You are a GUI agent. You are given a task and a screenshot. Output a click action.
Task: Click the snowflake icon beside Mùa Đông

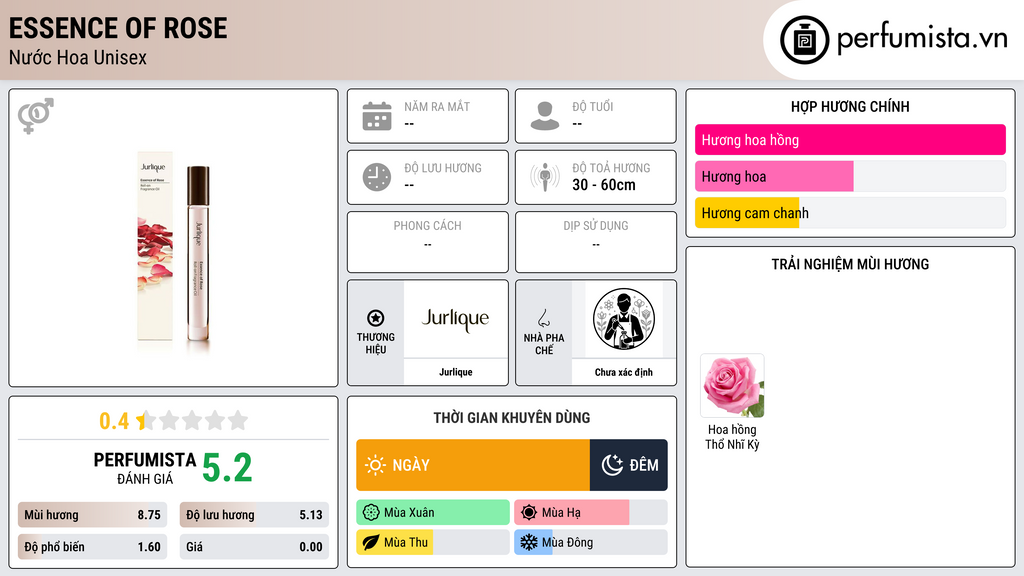[529, 542]
